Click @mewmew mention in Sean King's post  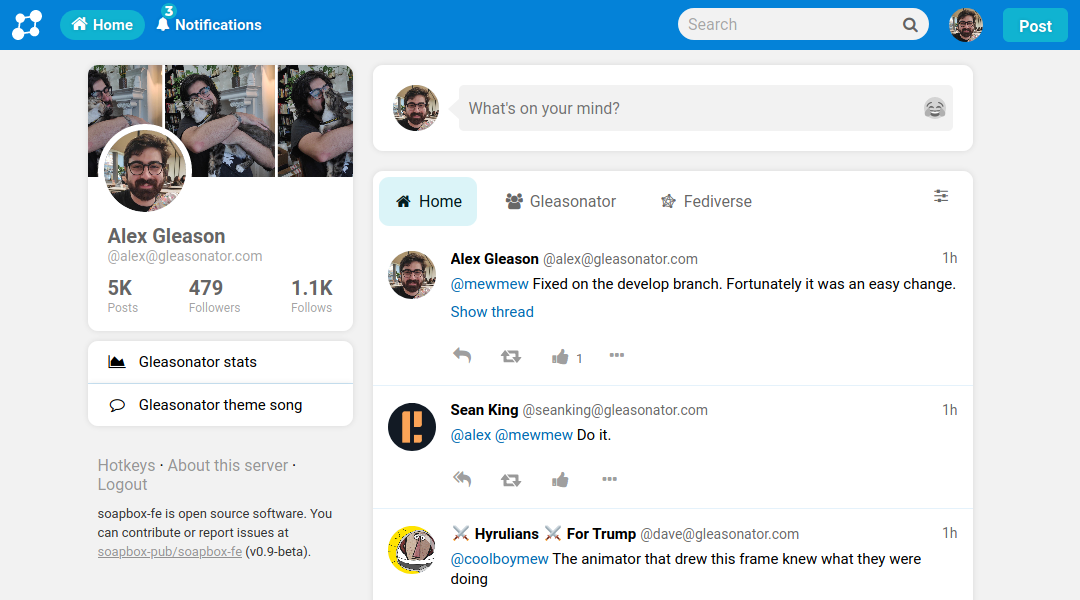534,435
